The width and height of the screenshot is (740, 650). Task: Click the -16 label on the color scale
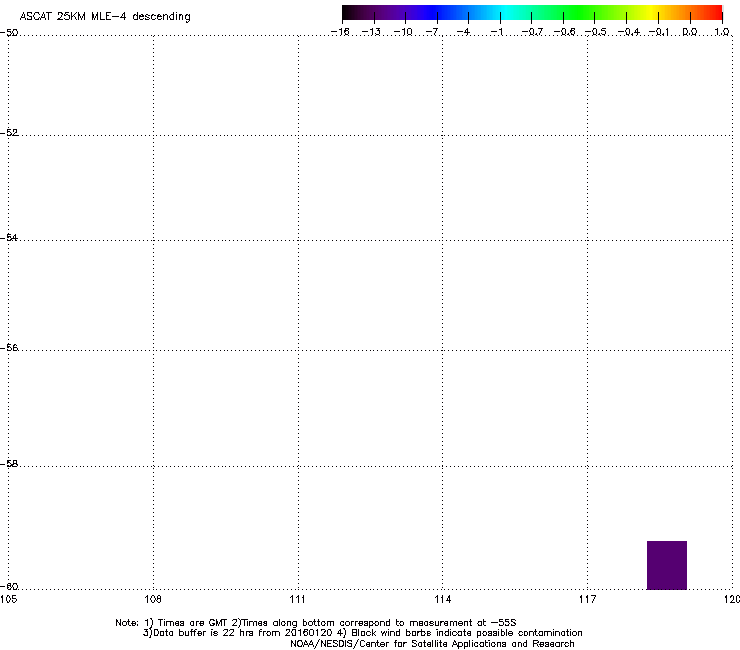(340, 32)
